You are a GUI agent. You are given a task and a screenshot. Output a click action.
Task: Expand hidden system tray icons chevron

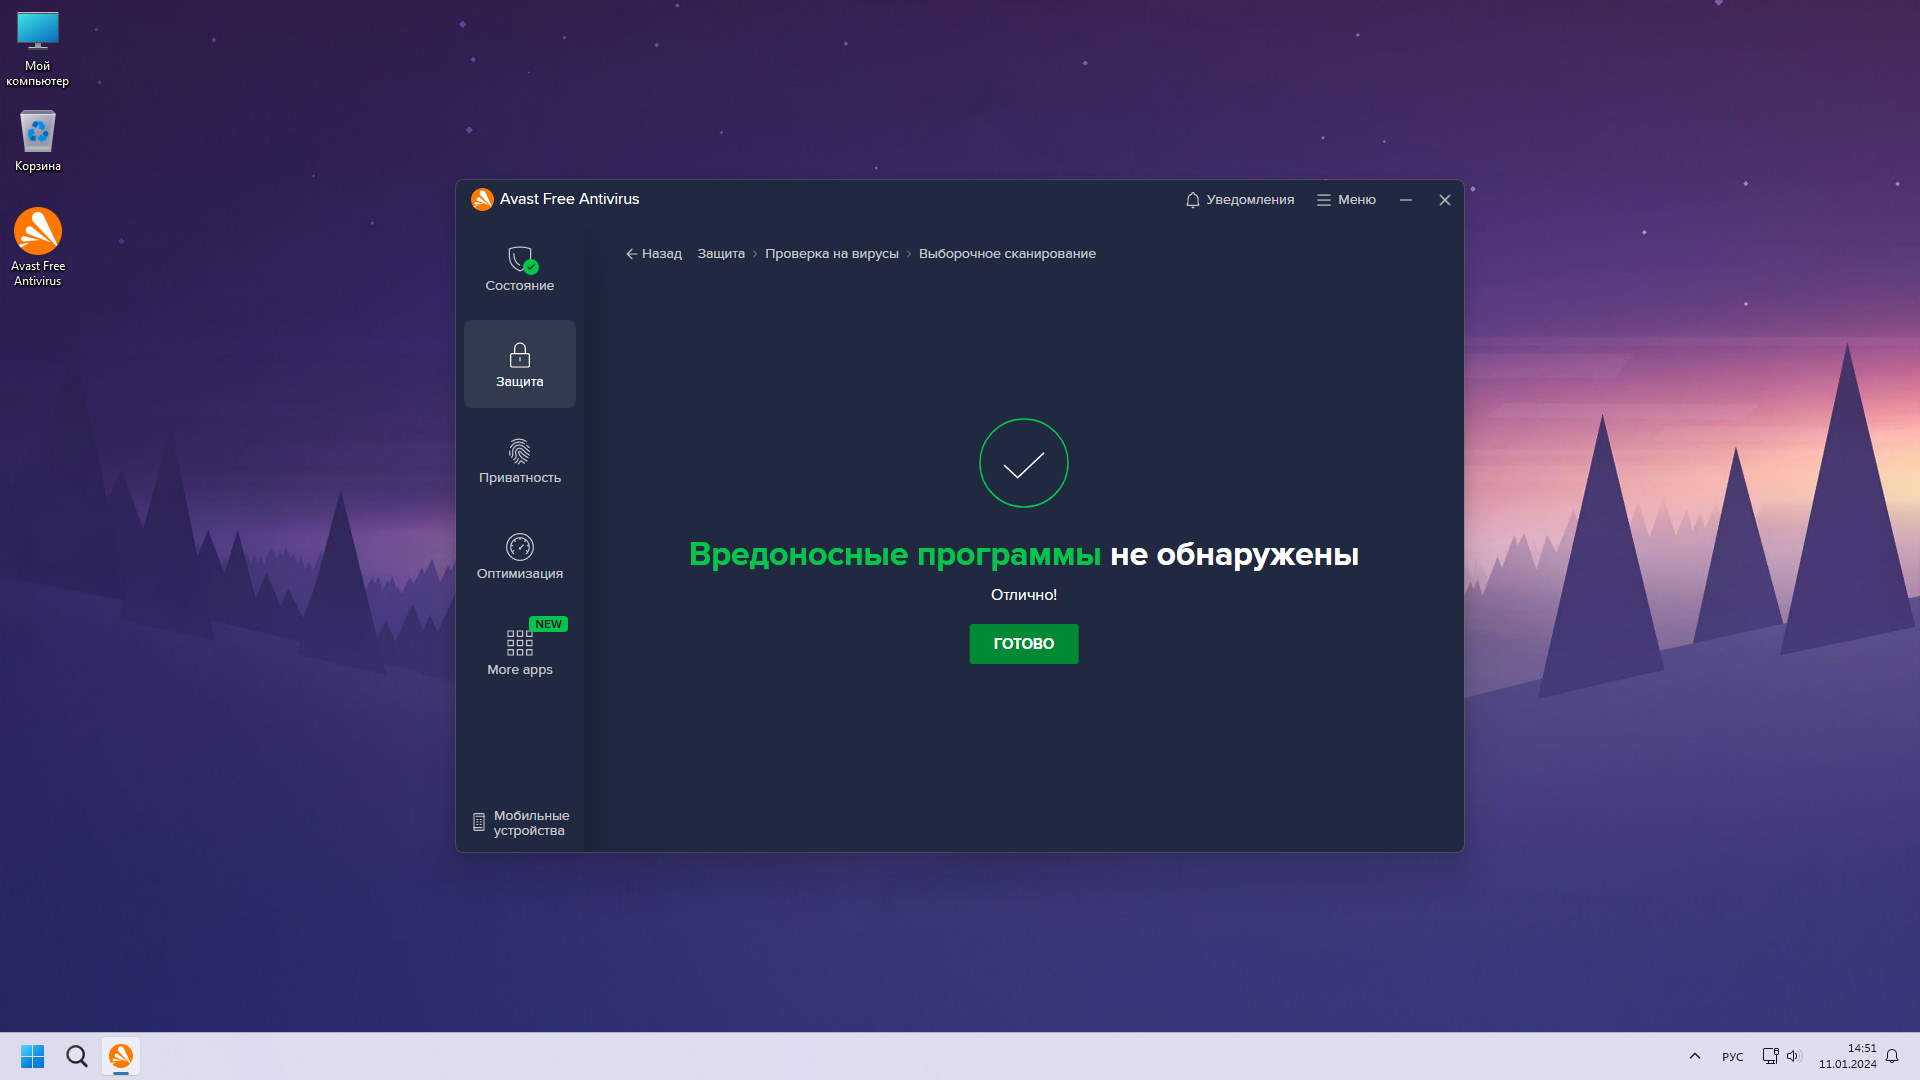[x=1694, y=1056]
